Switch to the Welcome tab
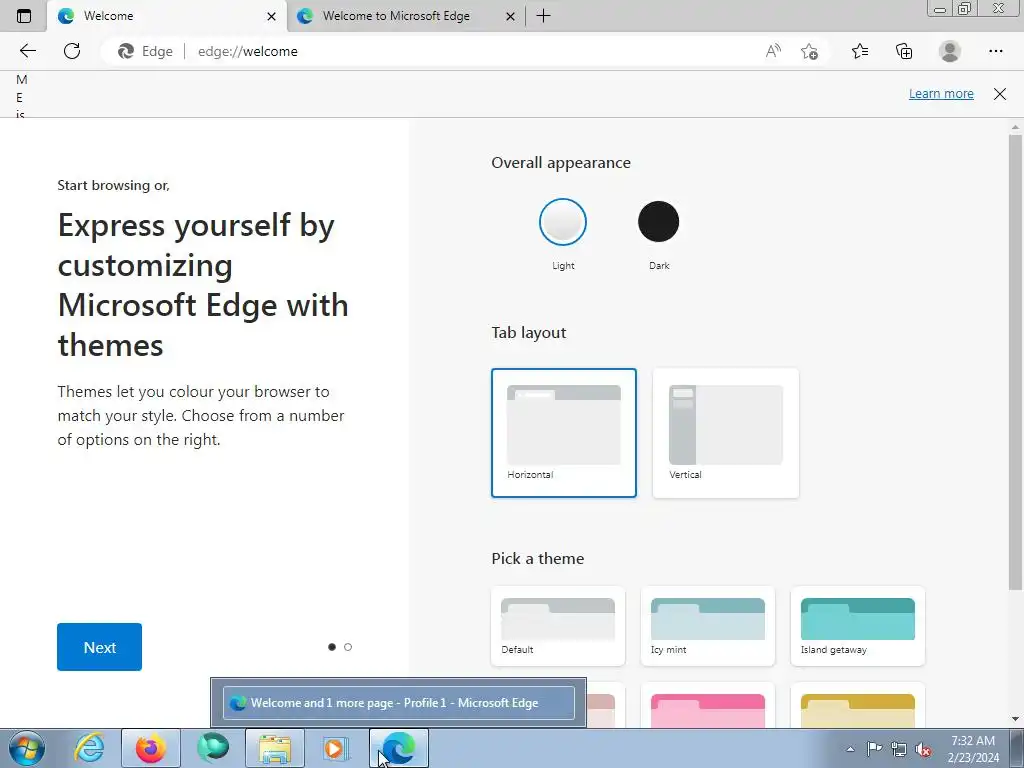This screenshot has height=768, width=1024. (167, 16)
